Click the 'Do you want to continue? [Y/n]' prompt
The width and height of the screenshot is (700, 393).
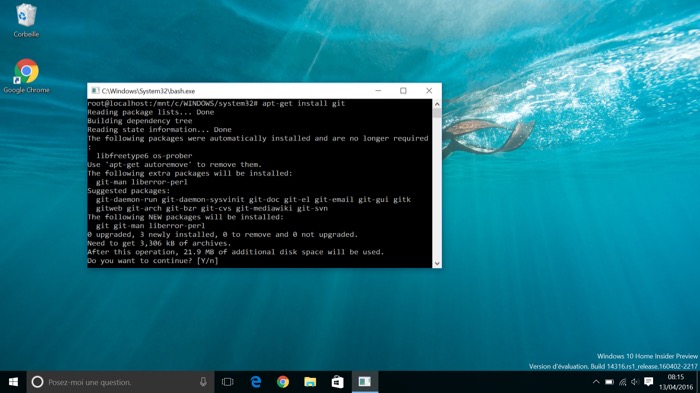tap(153, 261)
